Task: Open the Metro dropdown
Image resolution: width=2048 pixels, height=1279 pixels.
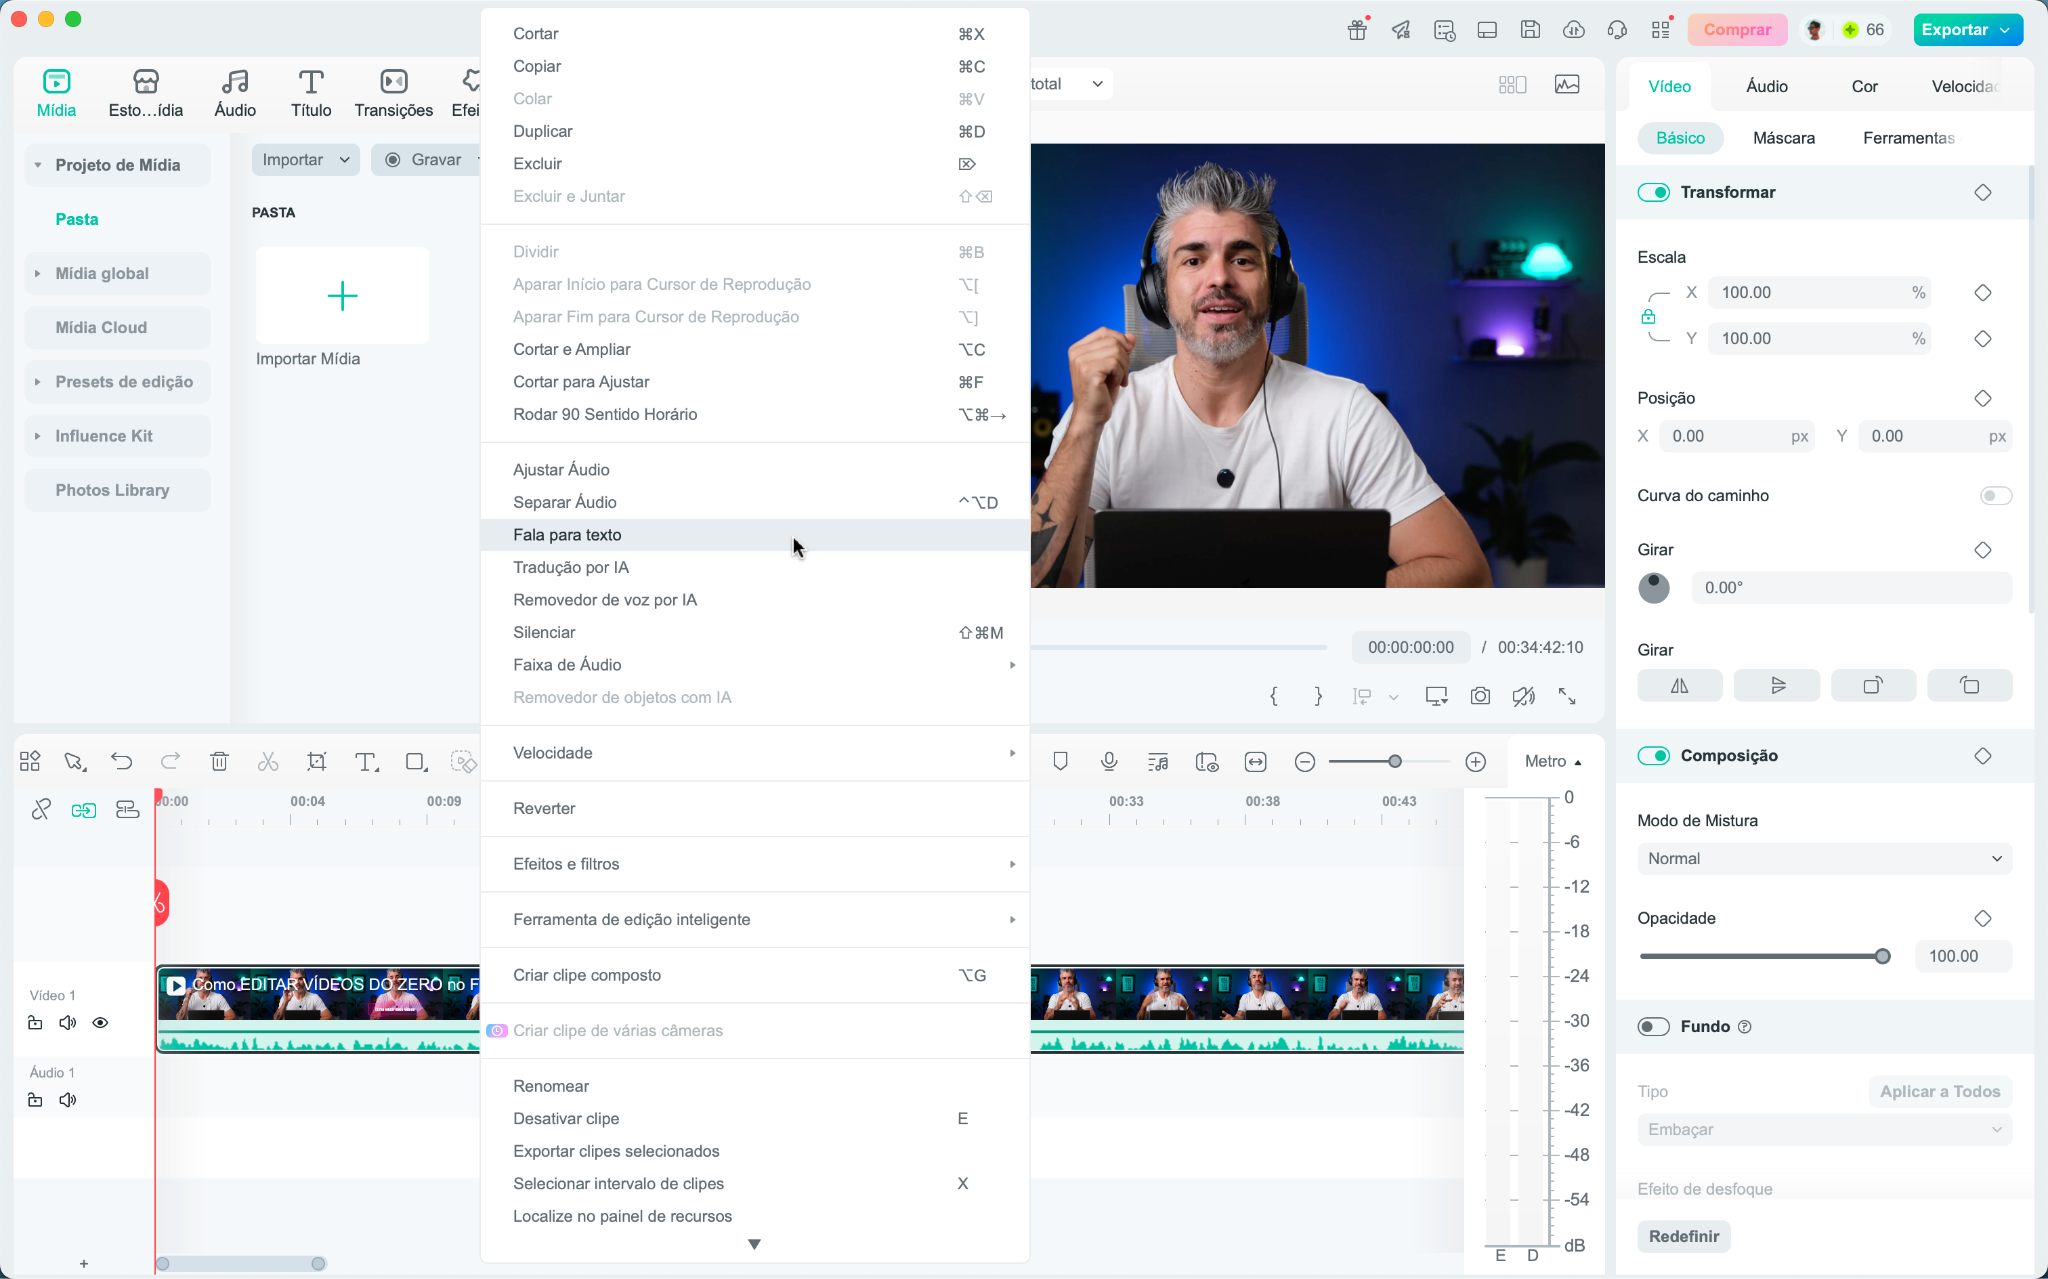Action: pos(1553,762)
